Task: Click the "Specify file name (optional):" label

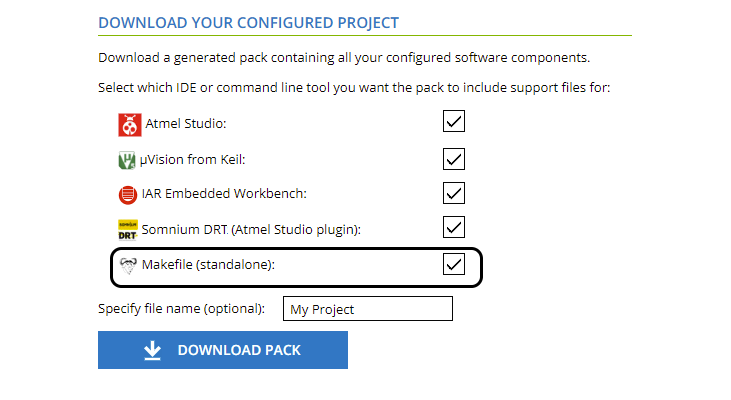Action: (181, 308)
